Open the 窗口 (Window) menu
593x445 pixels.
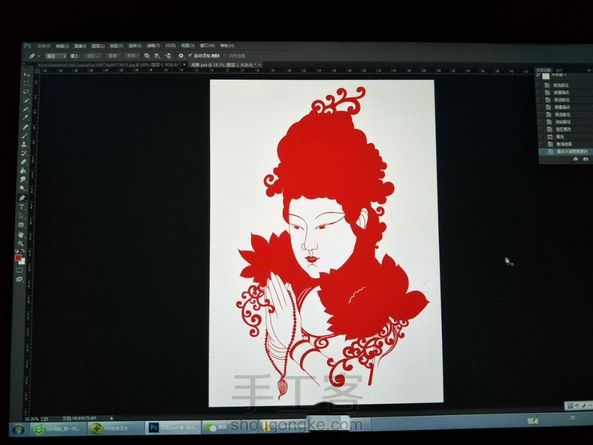[207, 46]
